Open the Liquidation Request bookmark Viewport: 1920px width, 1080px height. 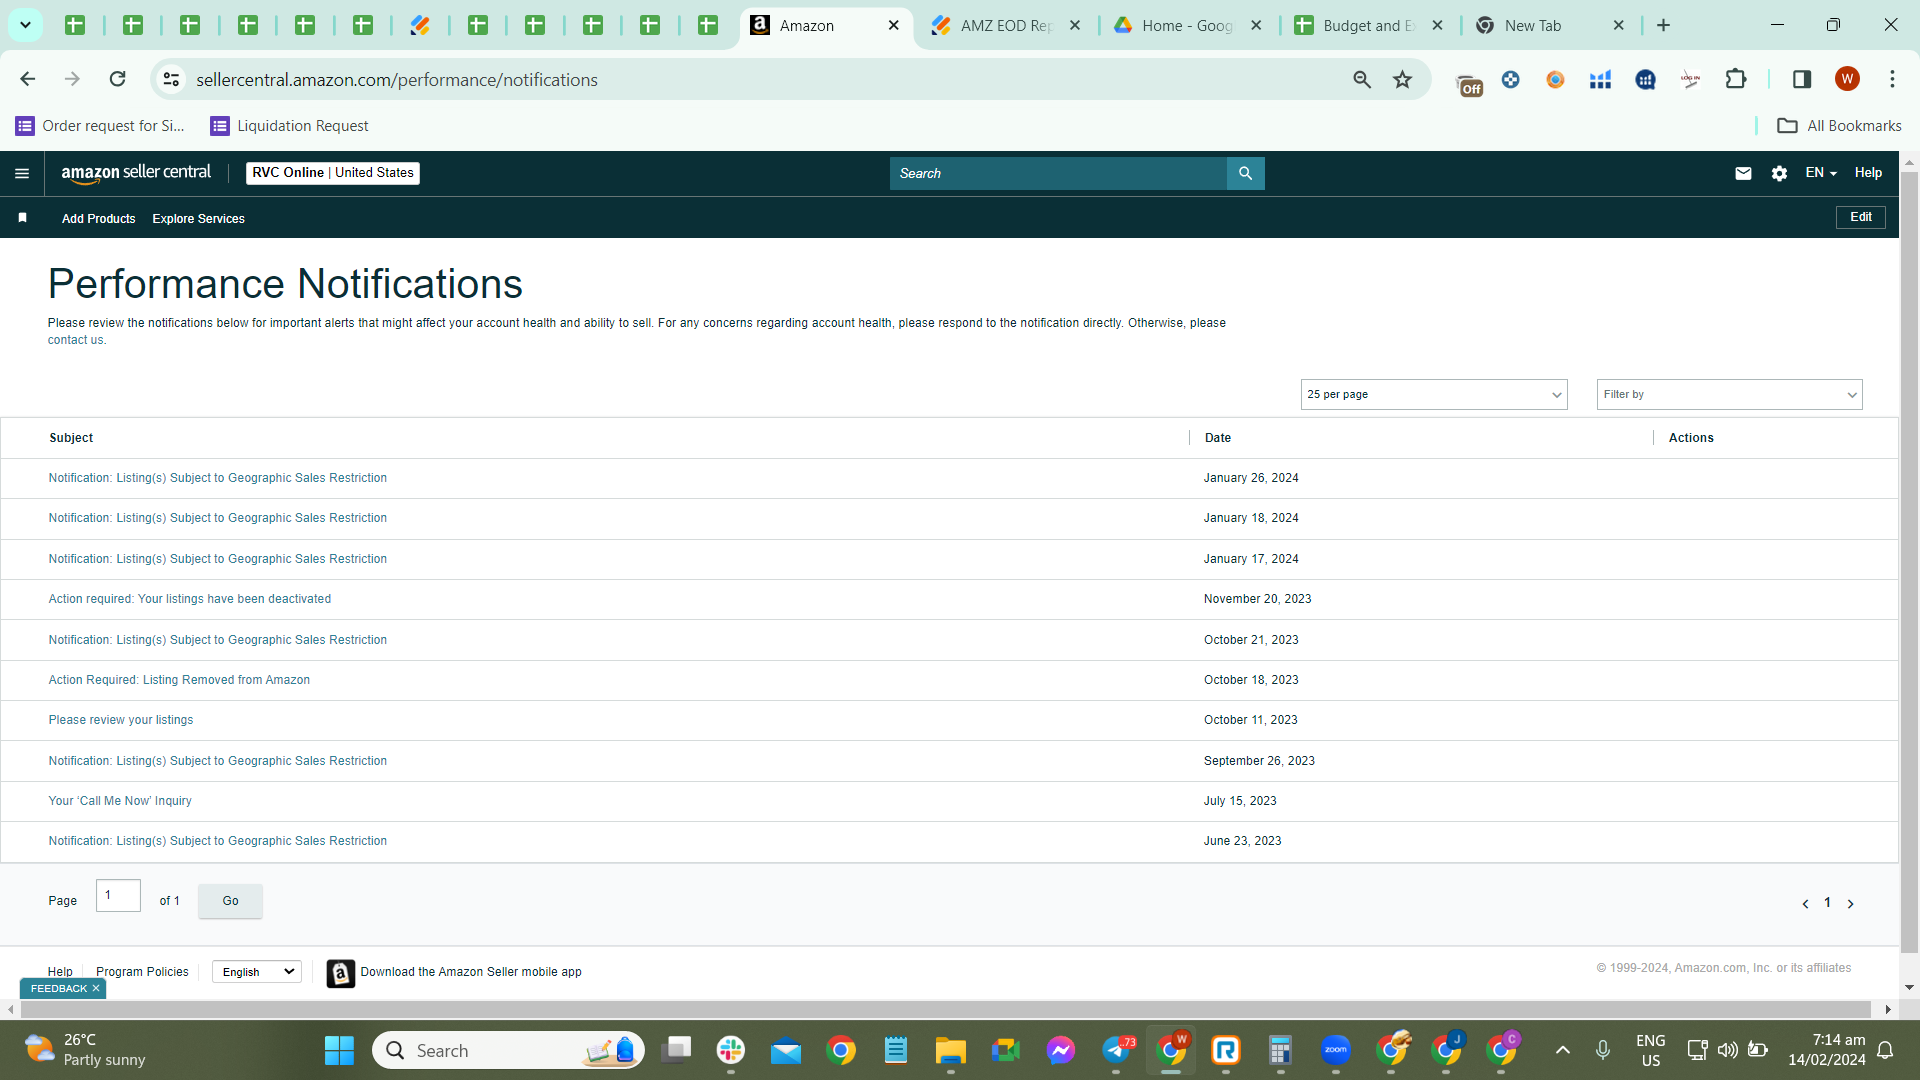[x=290, y=126]
